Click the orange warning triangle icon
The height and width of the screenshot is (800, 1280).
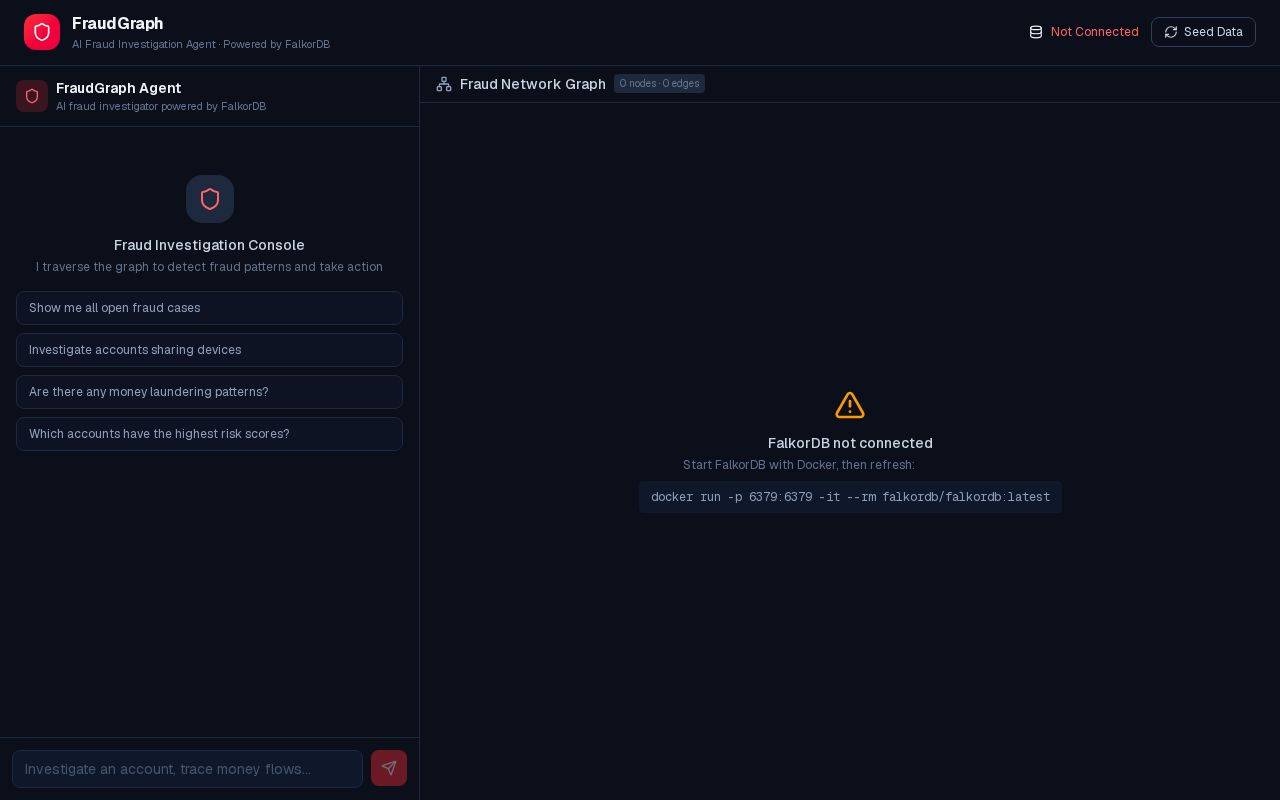pos(850,405)
